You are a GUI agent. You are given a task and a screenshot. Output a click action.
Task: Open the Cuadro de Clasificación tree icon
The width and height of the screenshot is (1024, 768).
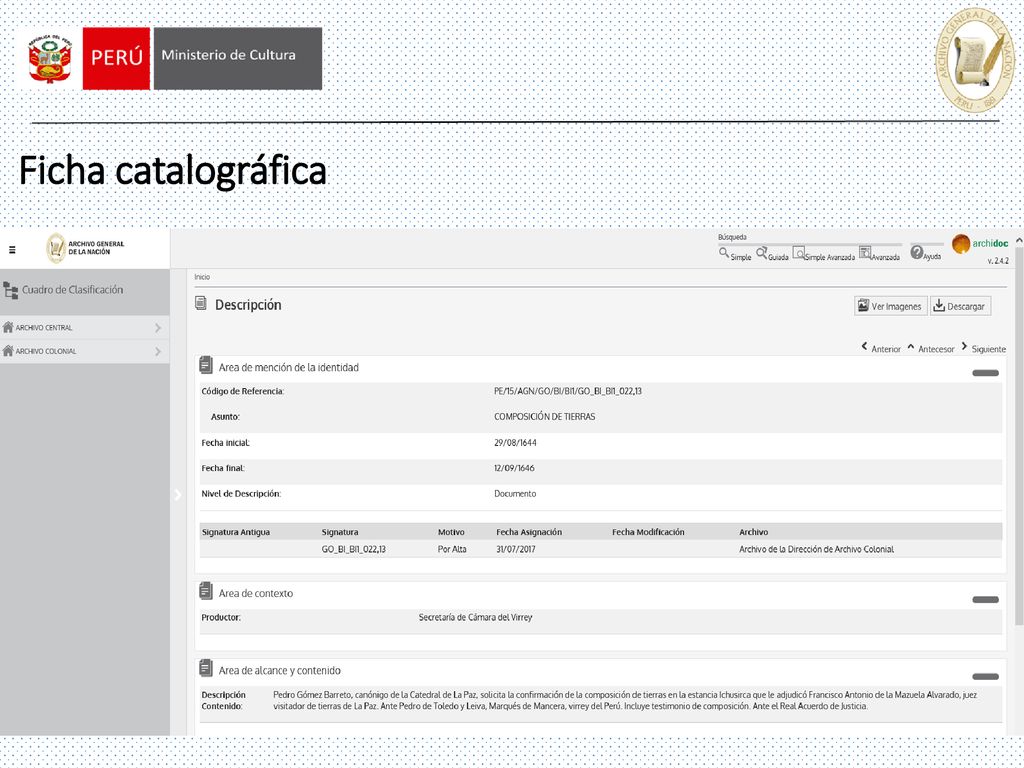tap(11, 290)
